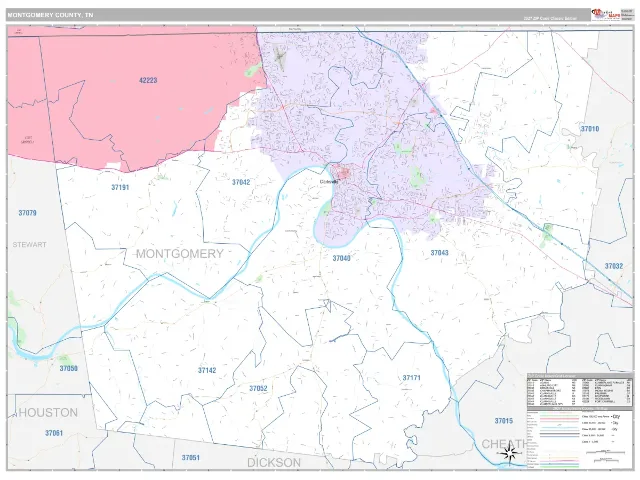
Task: Click the ZIP code label 37061
Action: point(54,433)
